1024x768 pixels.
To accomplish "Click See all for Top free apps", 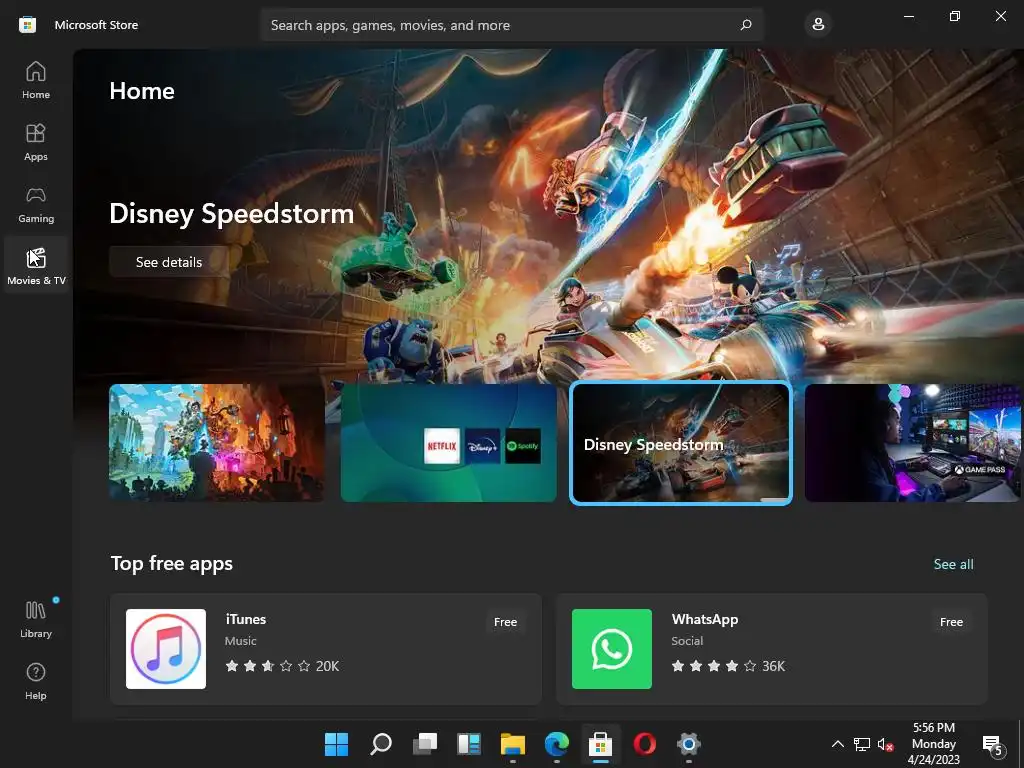I will [x=953, y=564].
